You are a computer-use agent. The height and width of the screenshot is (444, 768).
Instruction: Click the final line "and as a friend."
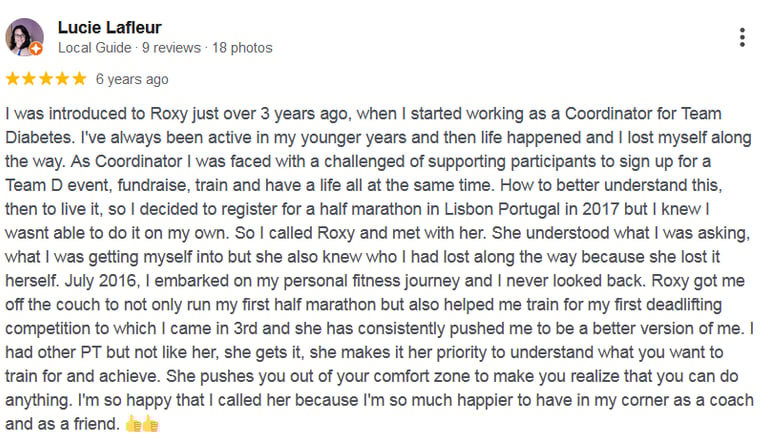[x=61, y=424]
